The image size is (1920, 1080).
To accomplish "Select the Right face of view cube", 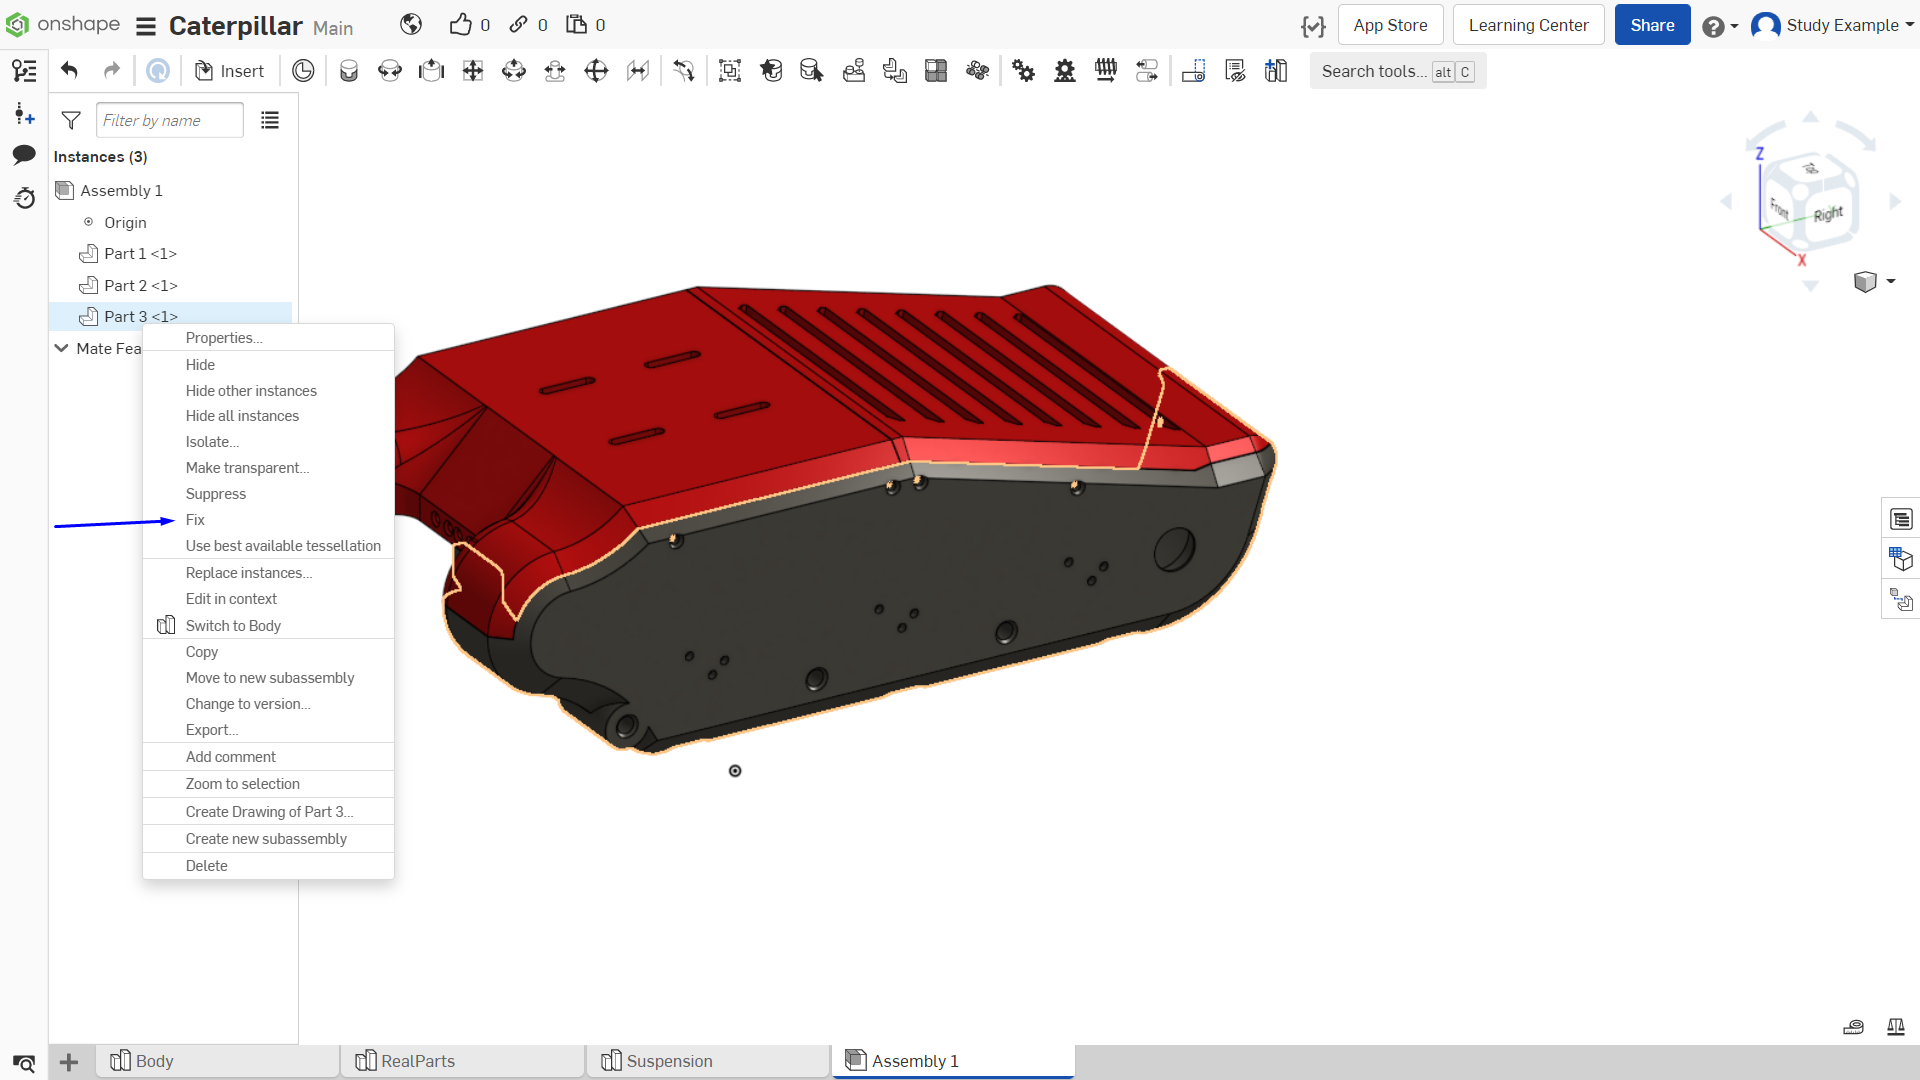I will point(1828,213).
